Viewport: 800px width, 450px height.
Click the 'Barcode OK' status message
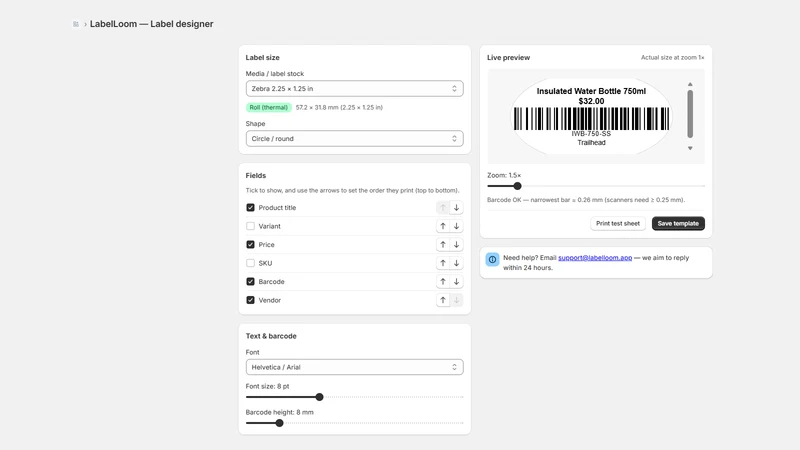[586, 200]
